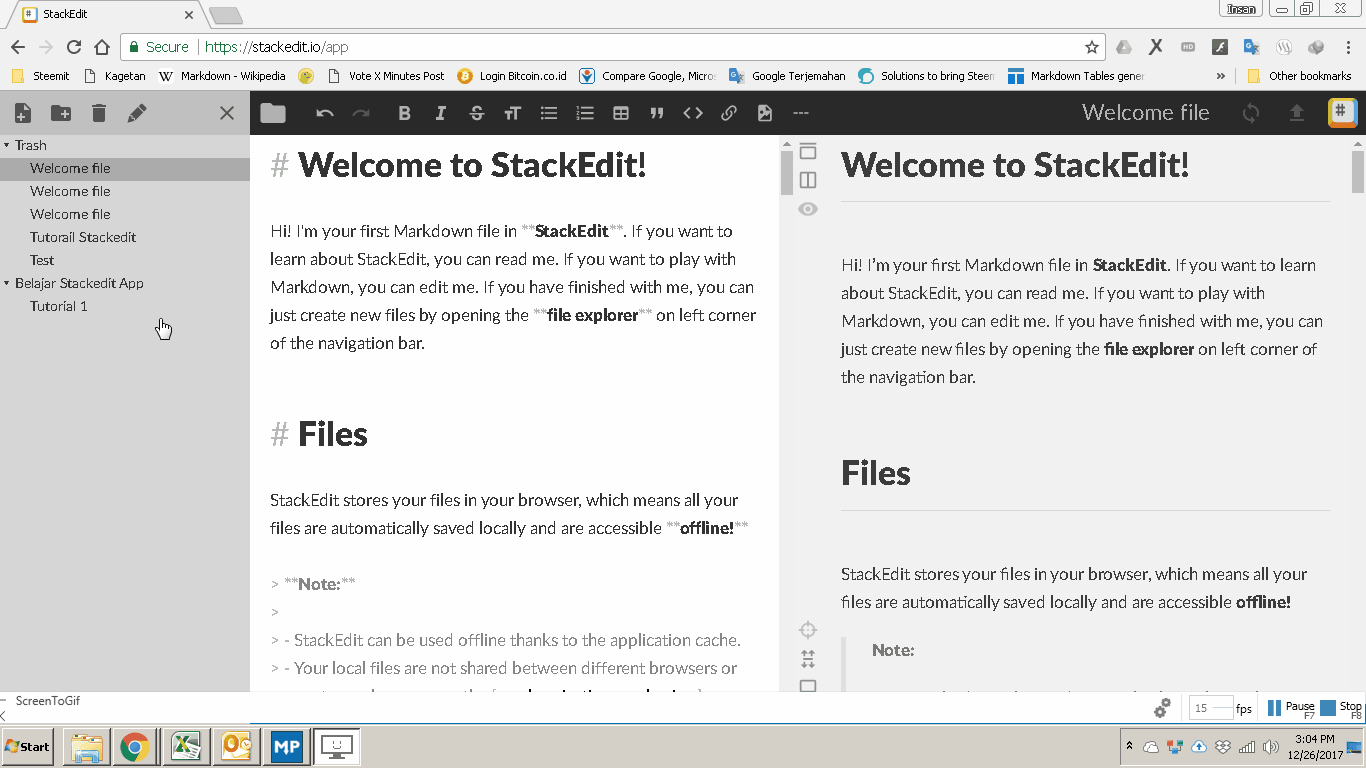Stop the ScreenToGif recording
Screen dimensions: 1366x768
click(x=1341, y=708)
